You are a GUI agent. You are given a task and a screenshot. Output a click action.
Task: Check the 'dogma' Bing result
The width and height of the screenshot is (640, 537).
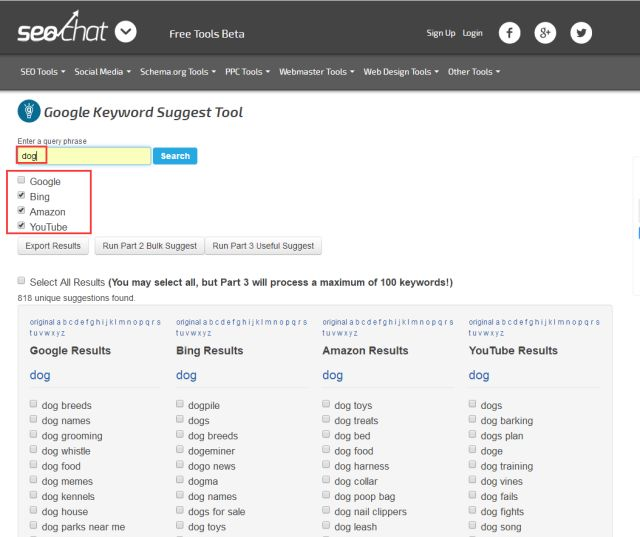(x=180, y=479)
